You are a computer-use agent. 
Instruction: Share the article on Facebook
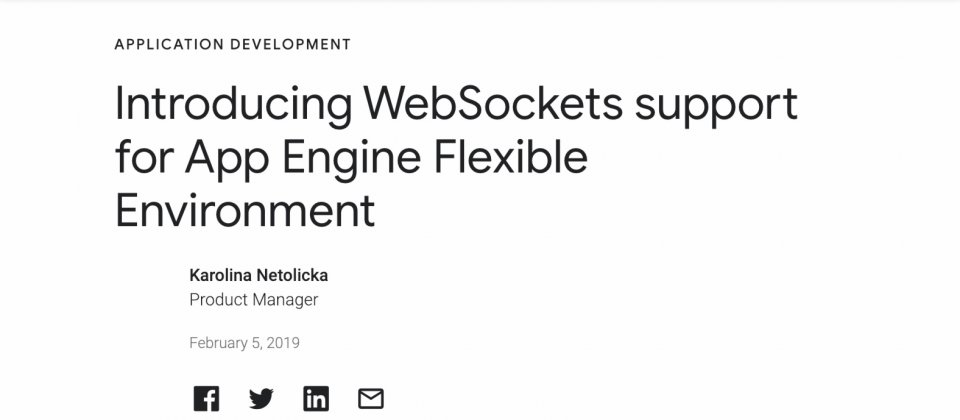pos(206,399)
